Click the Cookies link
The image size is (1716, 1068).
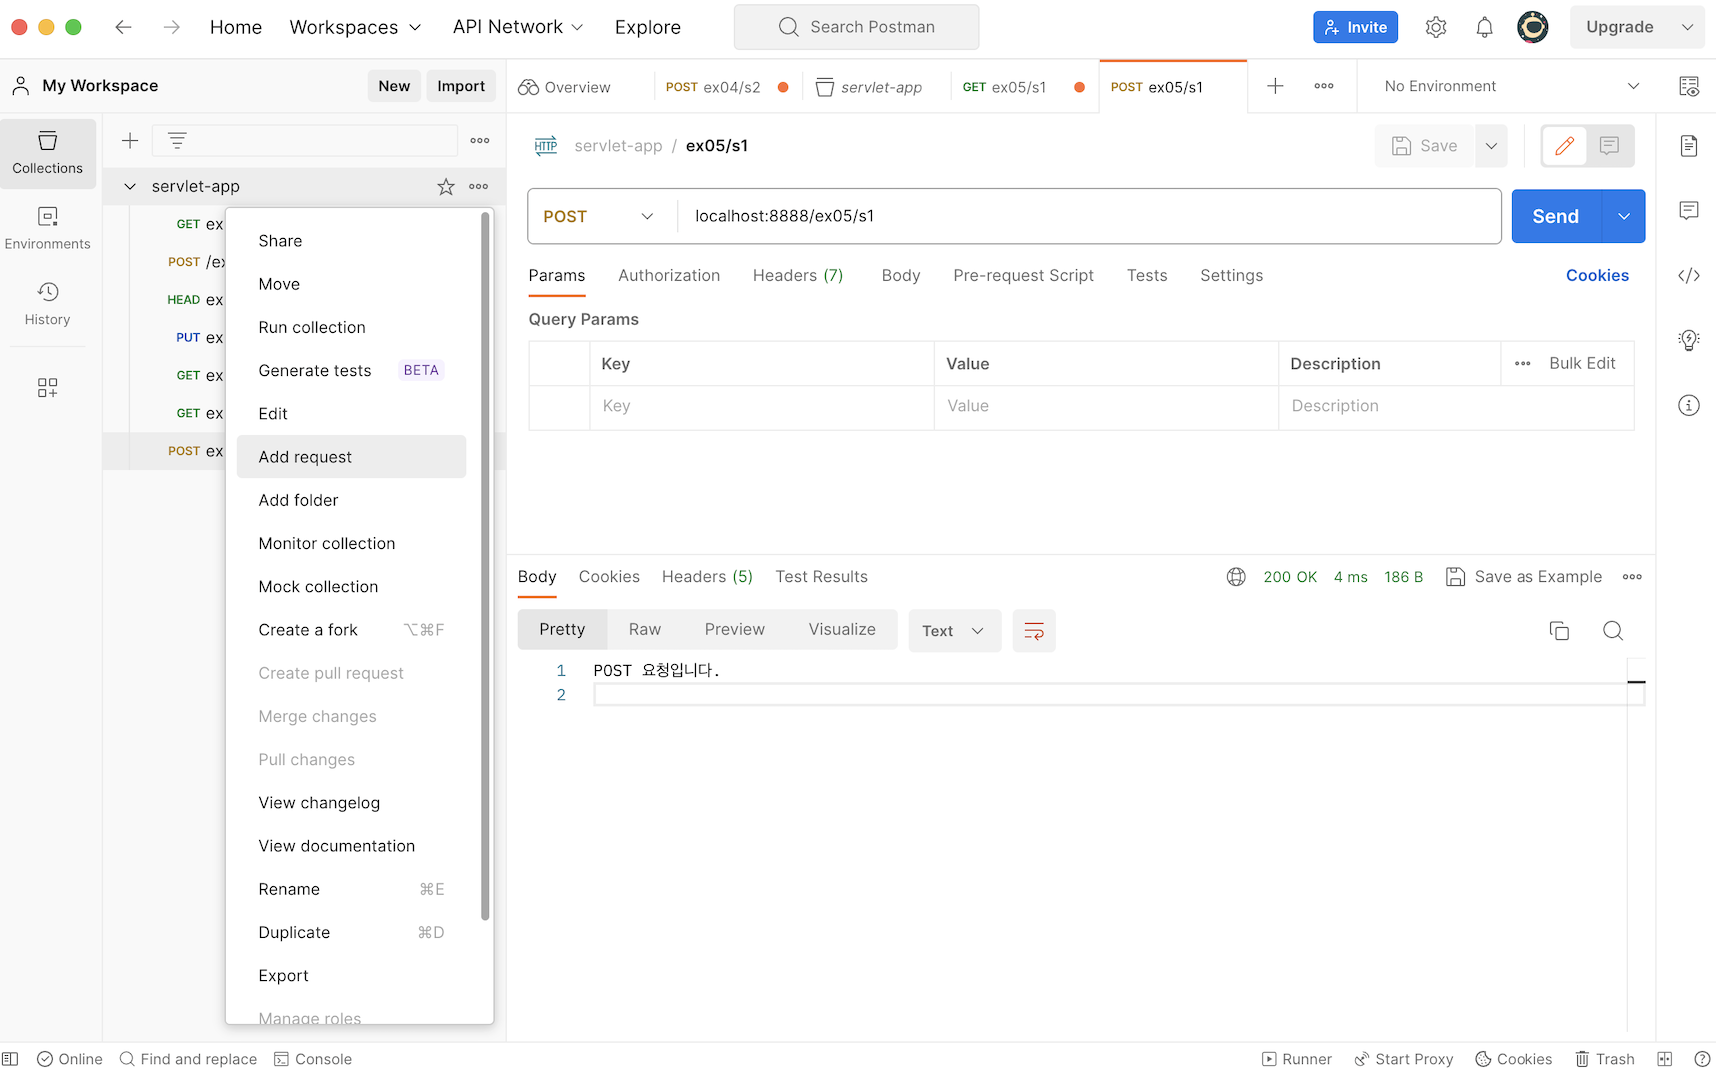pyautogui.click(x=1597, y=276)
